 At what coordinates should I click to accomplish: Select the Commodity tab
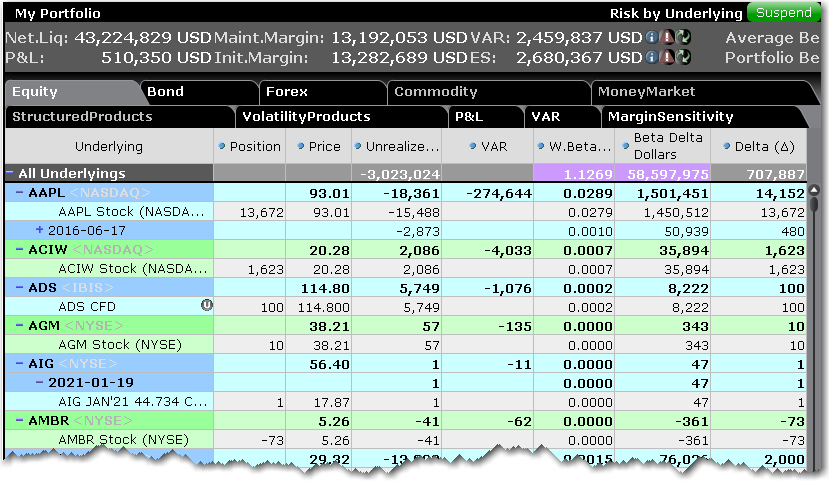tap(489, 92)
